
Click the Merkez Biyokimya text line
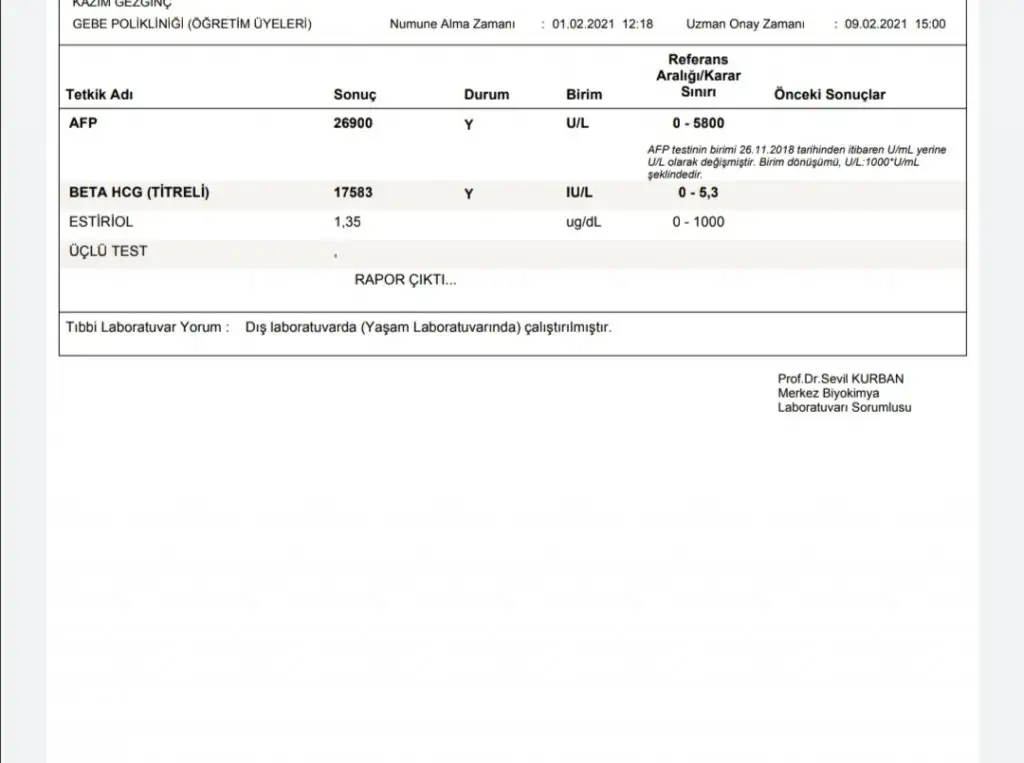828,393
